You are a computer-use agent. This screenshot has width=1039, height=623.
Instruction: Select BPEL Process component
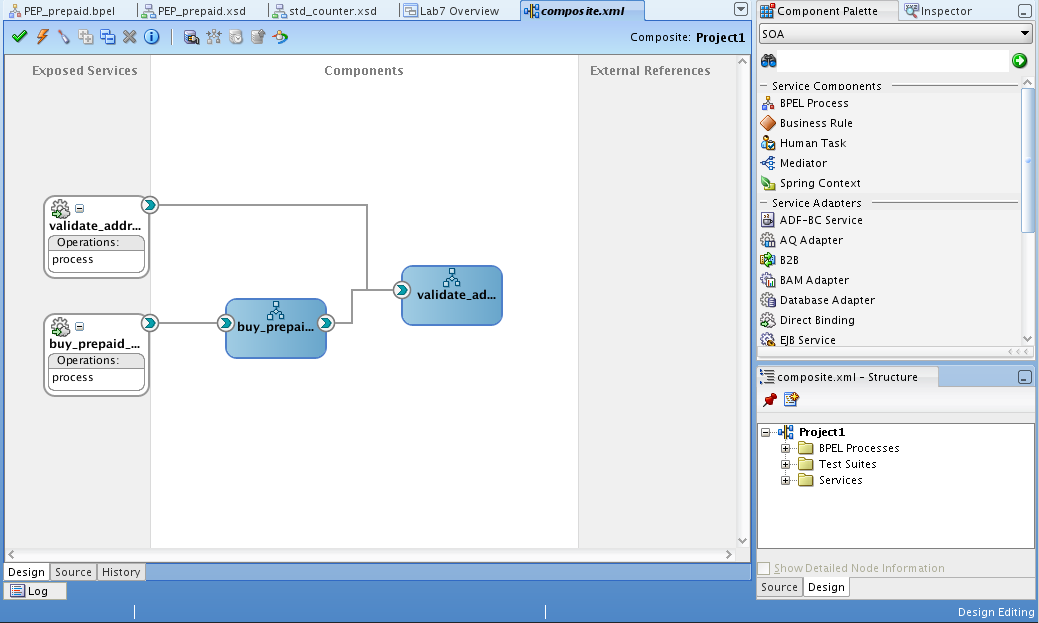(x=814, y=103)
